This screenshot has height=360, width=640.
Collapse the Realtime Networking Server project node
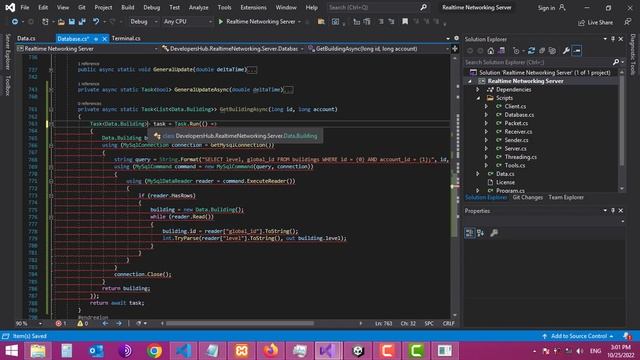tap(470, 81)
